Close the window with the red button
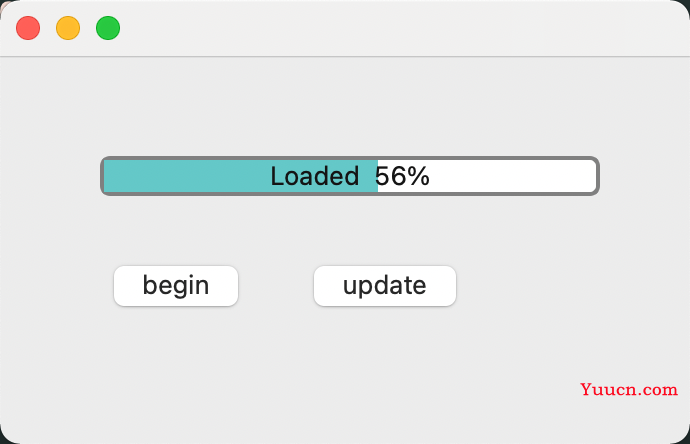The height and width of the screenshot is (444, 690). 28,28
